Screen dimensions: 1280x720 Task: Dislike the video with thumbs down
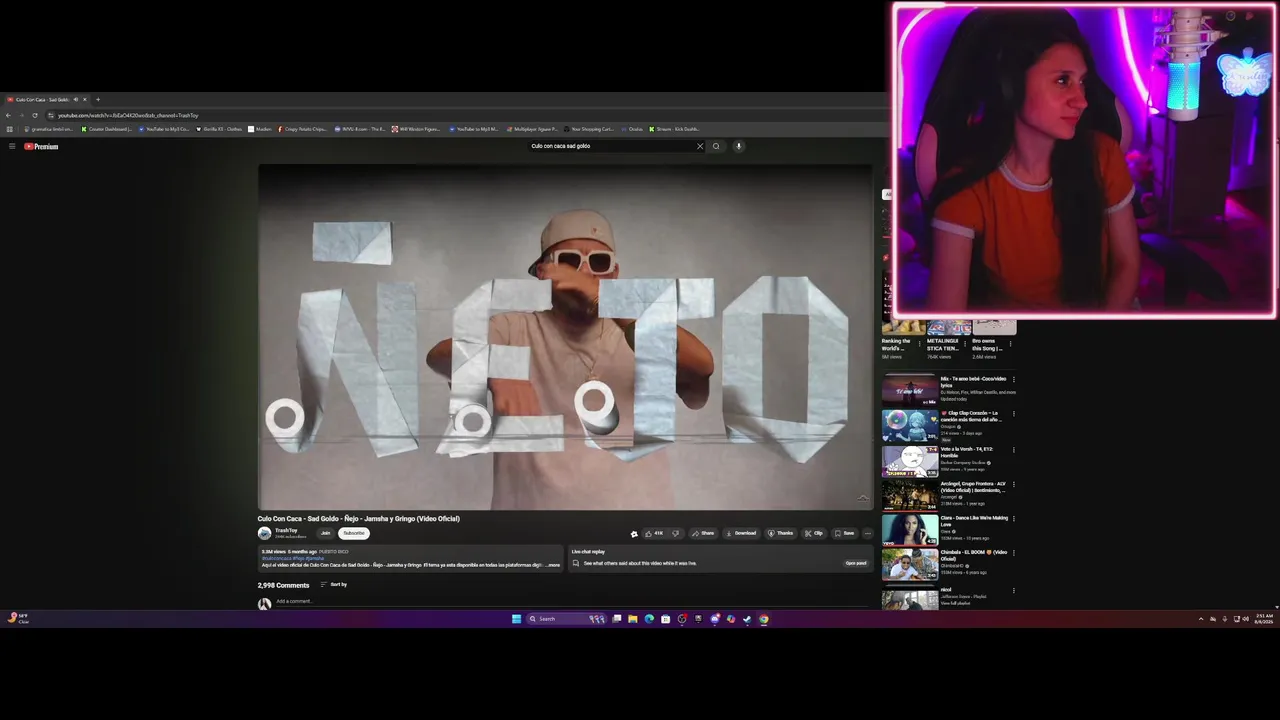point(676,533)
